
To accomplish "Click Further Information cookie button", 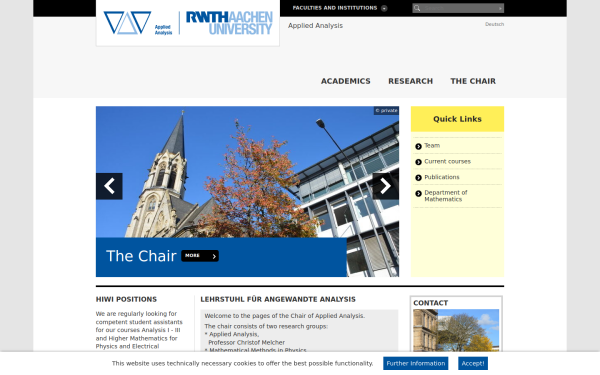I will pyautogui.click(x=416, y=364).
